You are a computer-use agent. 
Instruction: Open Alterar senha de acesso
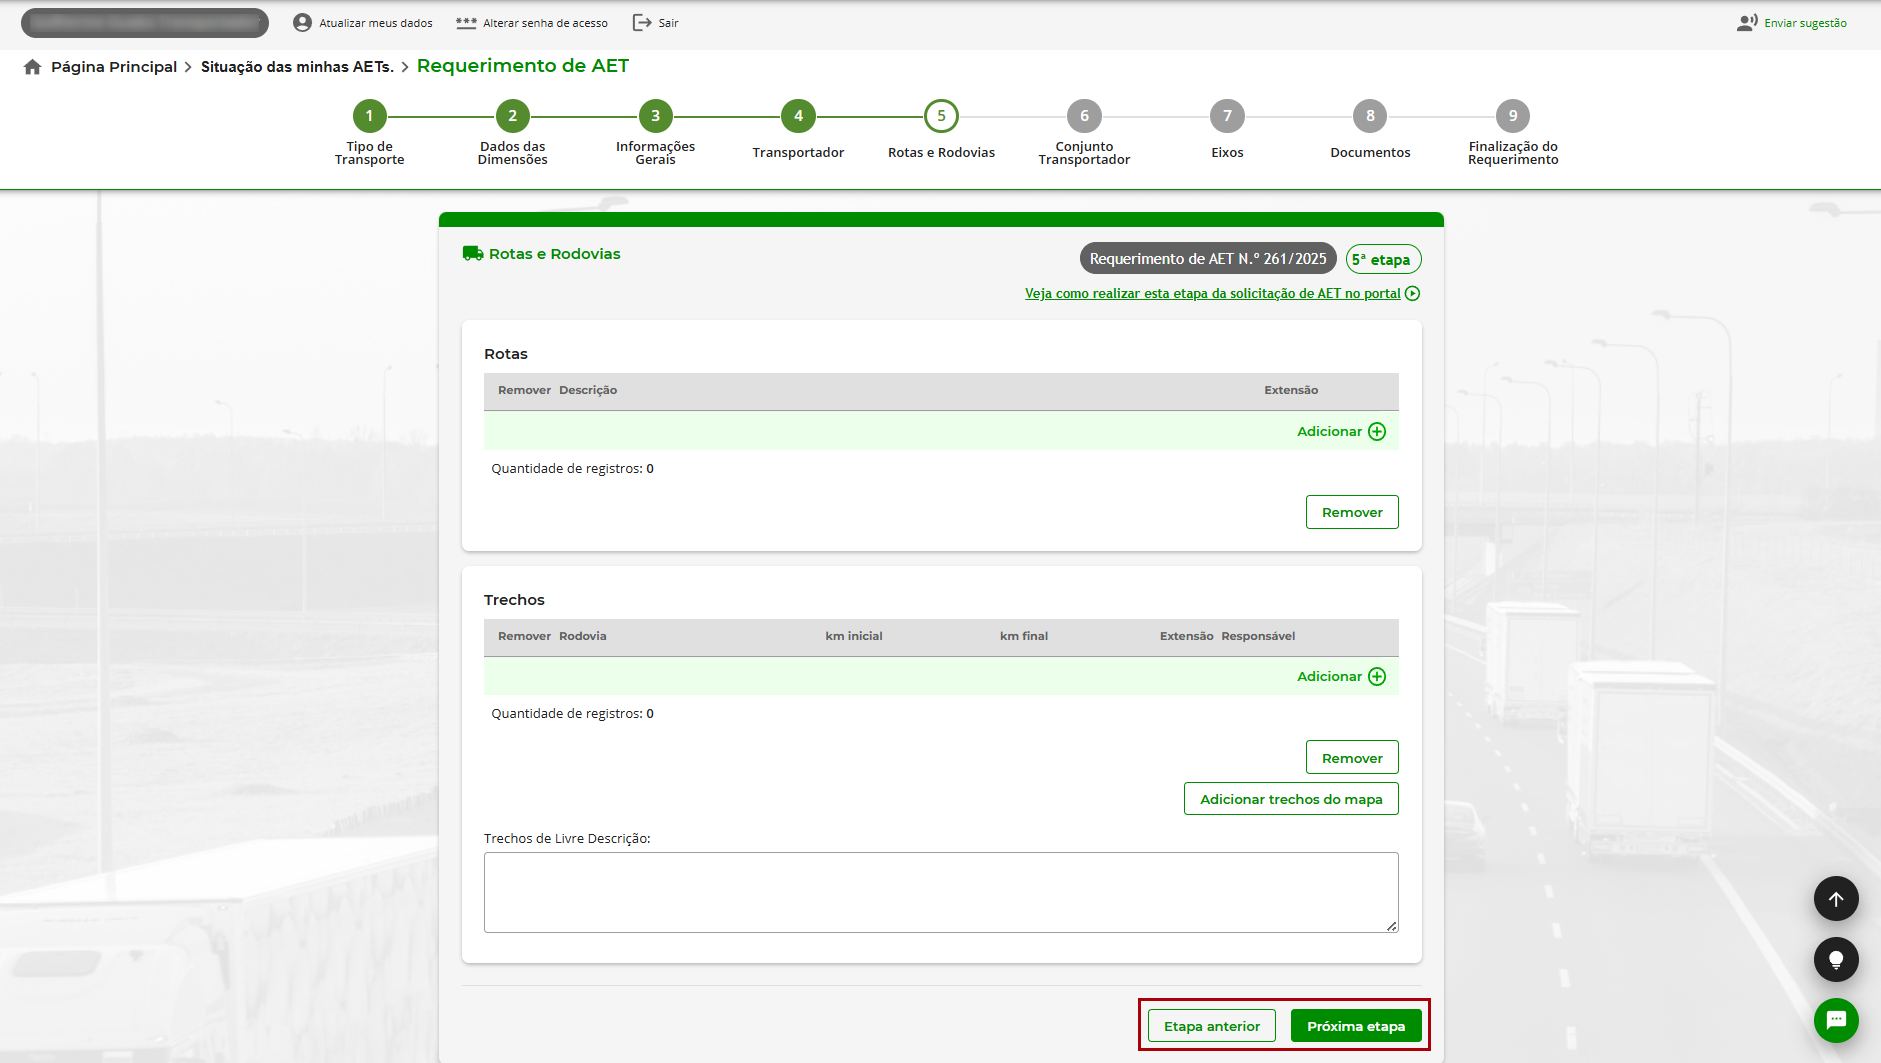[545, 23]
